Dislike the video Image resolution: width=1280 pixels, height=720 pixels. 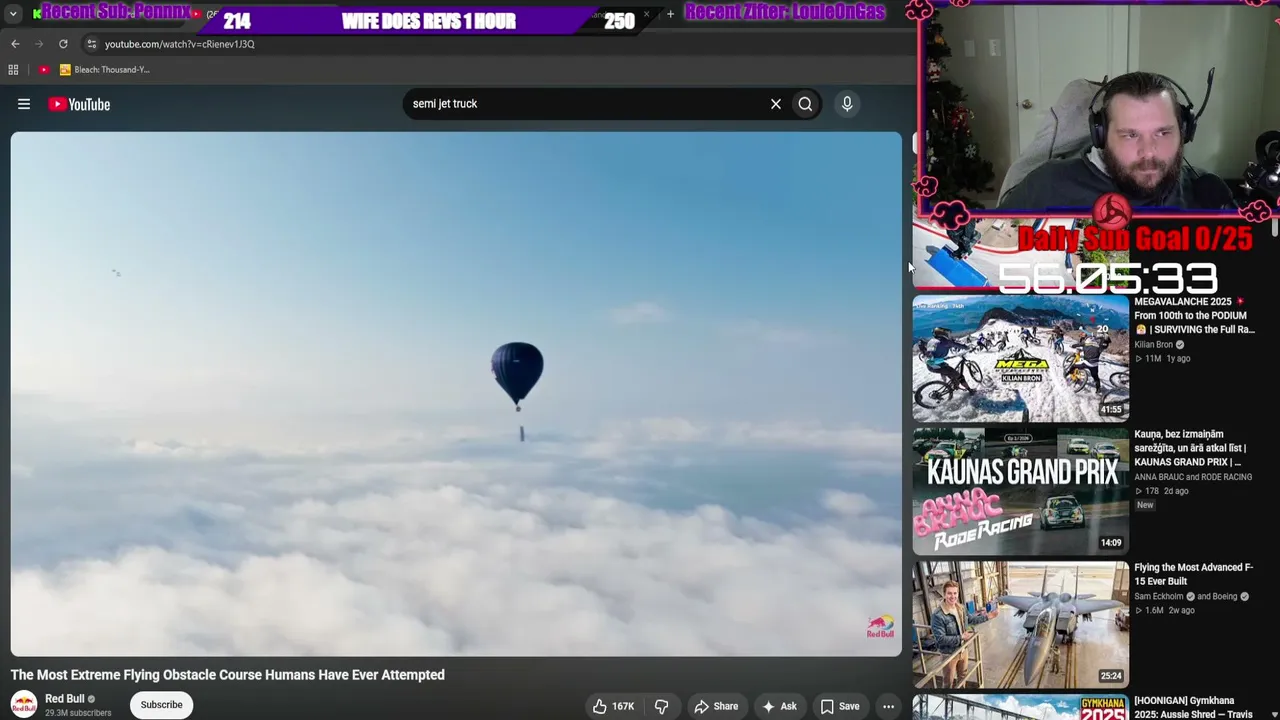(661, 706)
